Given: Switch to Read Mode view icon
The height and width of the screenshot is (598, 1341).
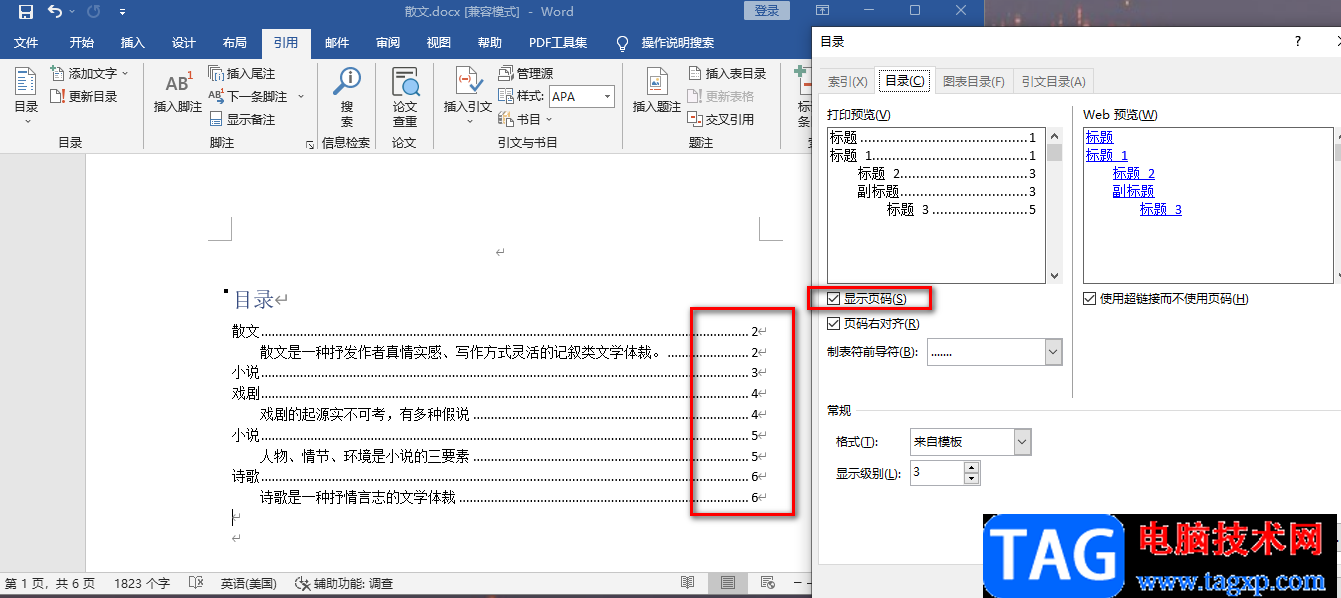Looking at the screenshot, I should pyautogui.click(x=687, y=583).
